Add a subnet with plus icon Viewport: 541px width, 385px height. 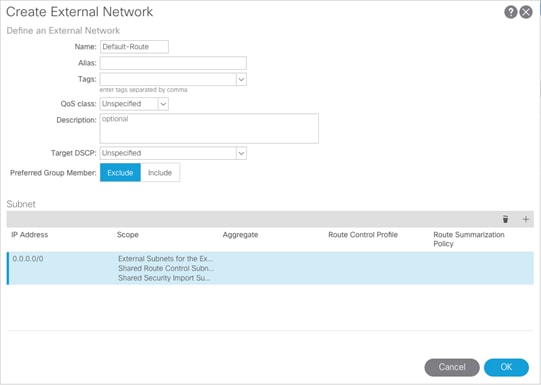pos(525,219)
